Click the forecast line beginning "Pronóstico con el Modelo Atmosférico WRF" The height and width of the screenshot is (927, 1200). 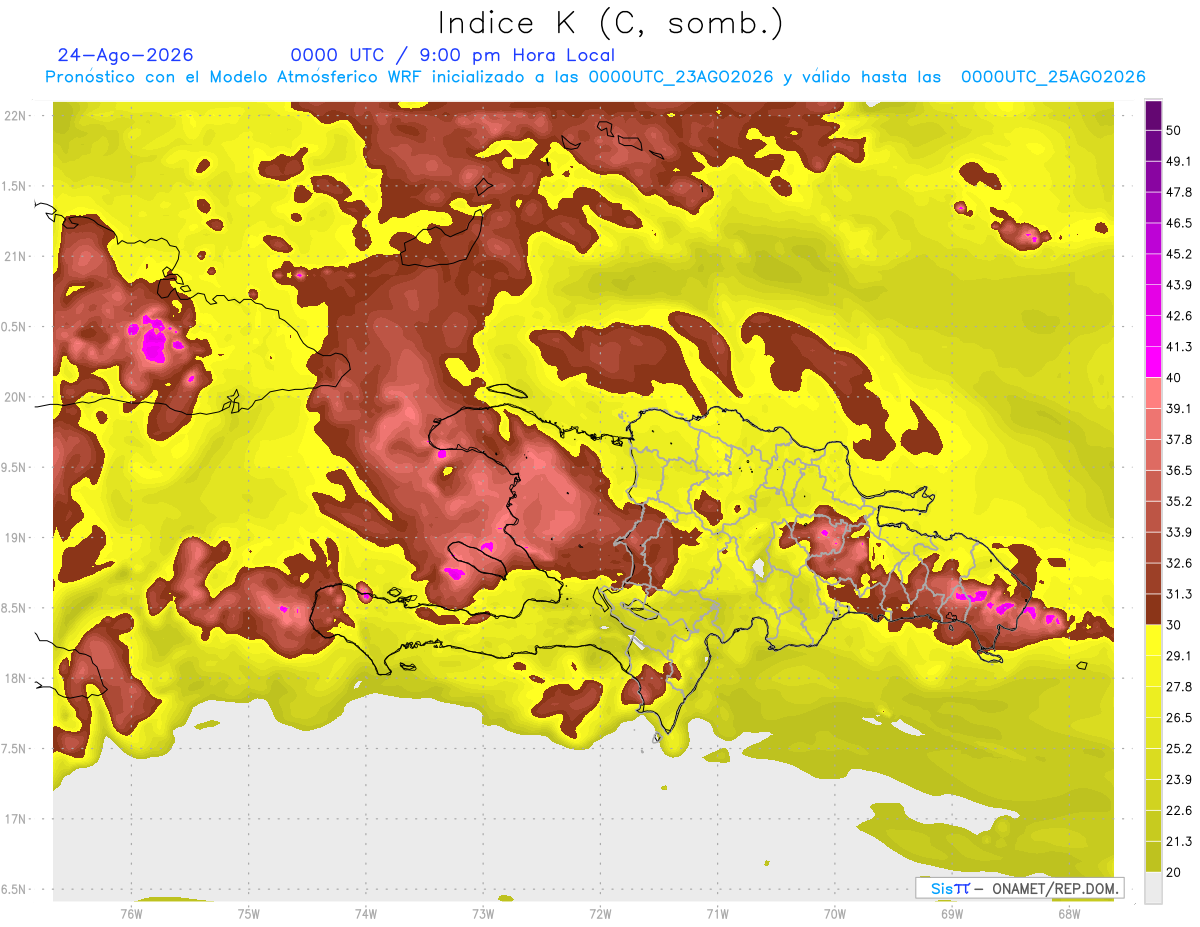click(596, 77)
